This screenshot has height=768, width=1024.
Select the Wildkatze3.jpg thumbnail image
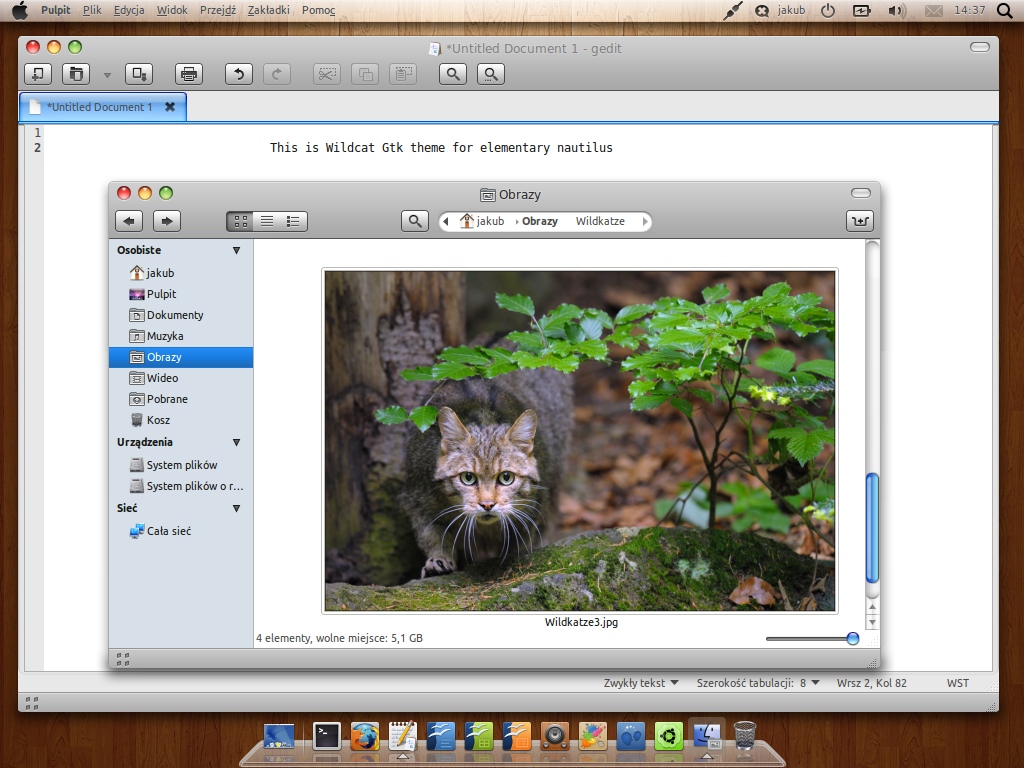tap(580, 441)
